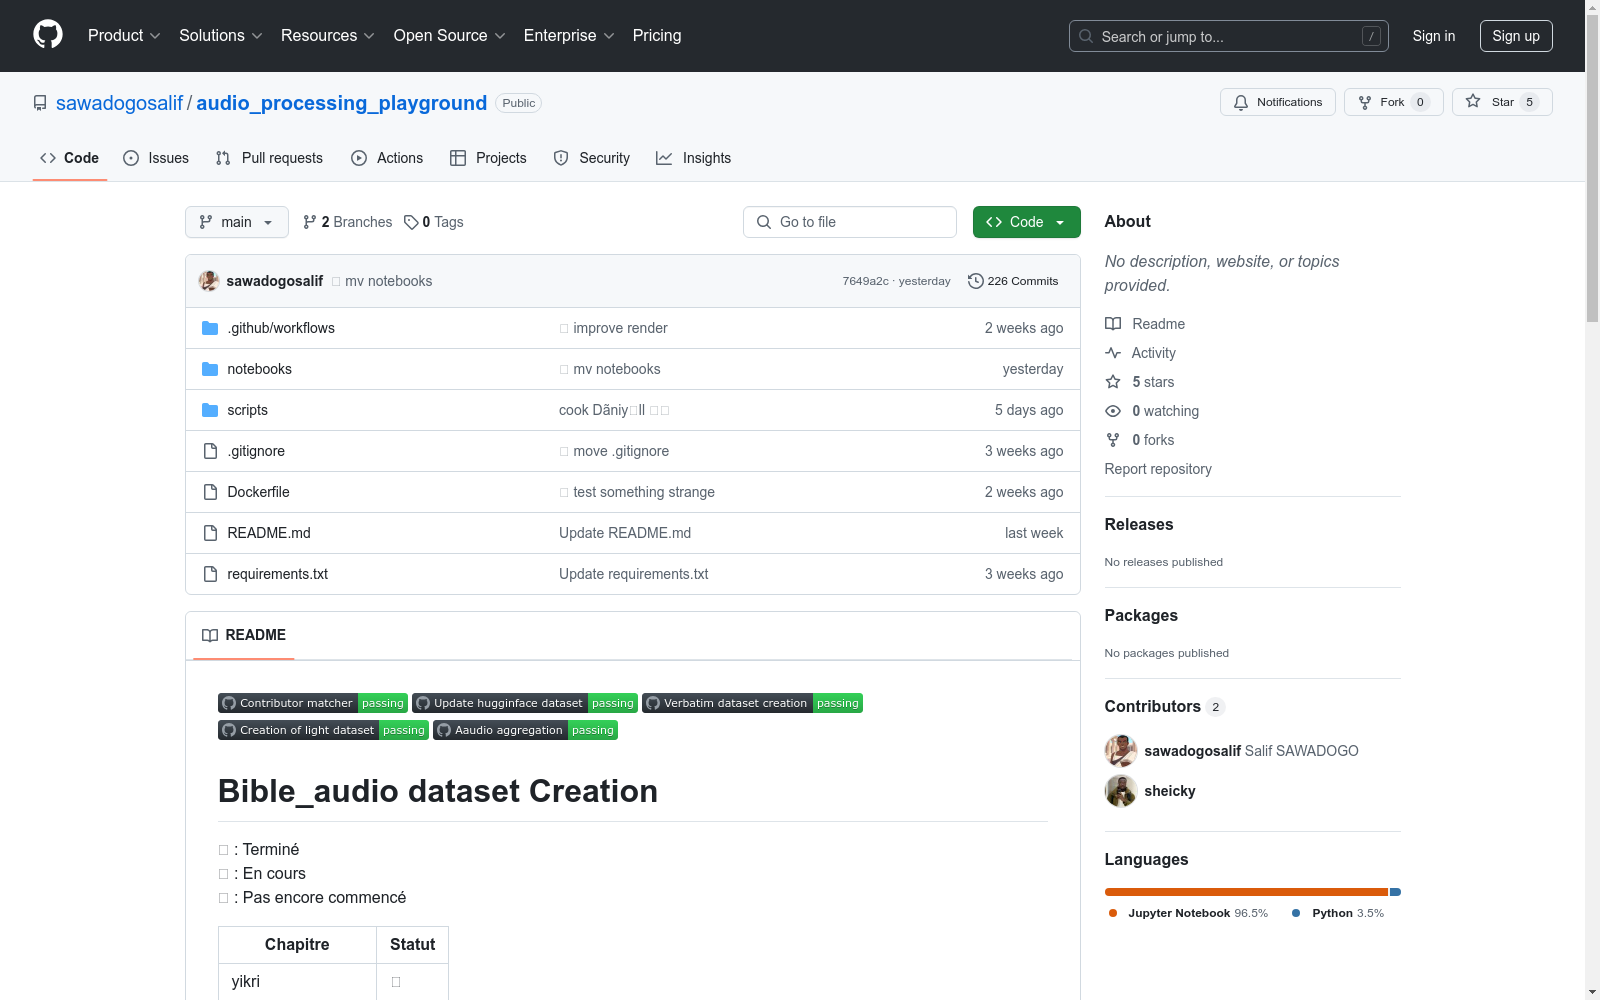Image resolution: width=1600 pixels, height=1000 pixels.
Task: Click the Contributor matcher passing badge
Action: (313, 703)
